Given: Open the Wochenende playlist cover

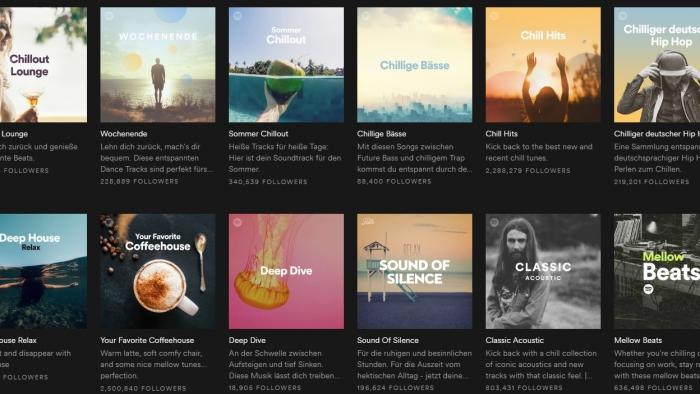Looking at the screenshot, I should (158, 65).
